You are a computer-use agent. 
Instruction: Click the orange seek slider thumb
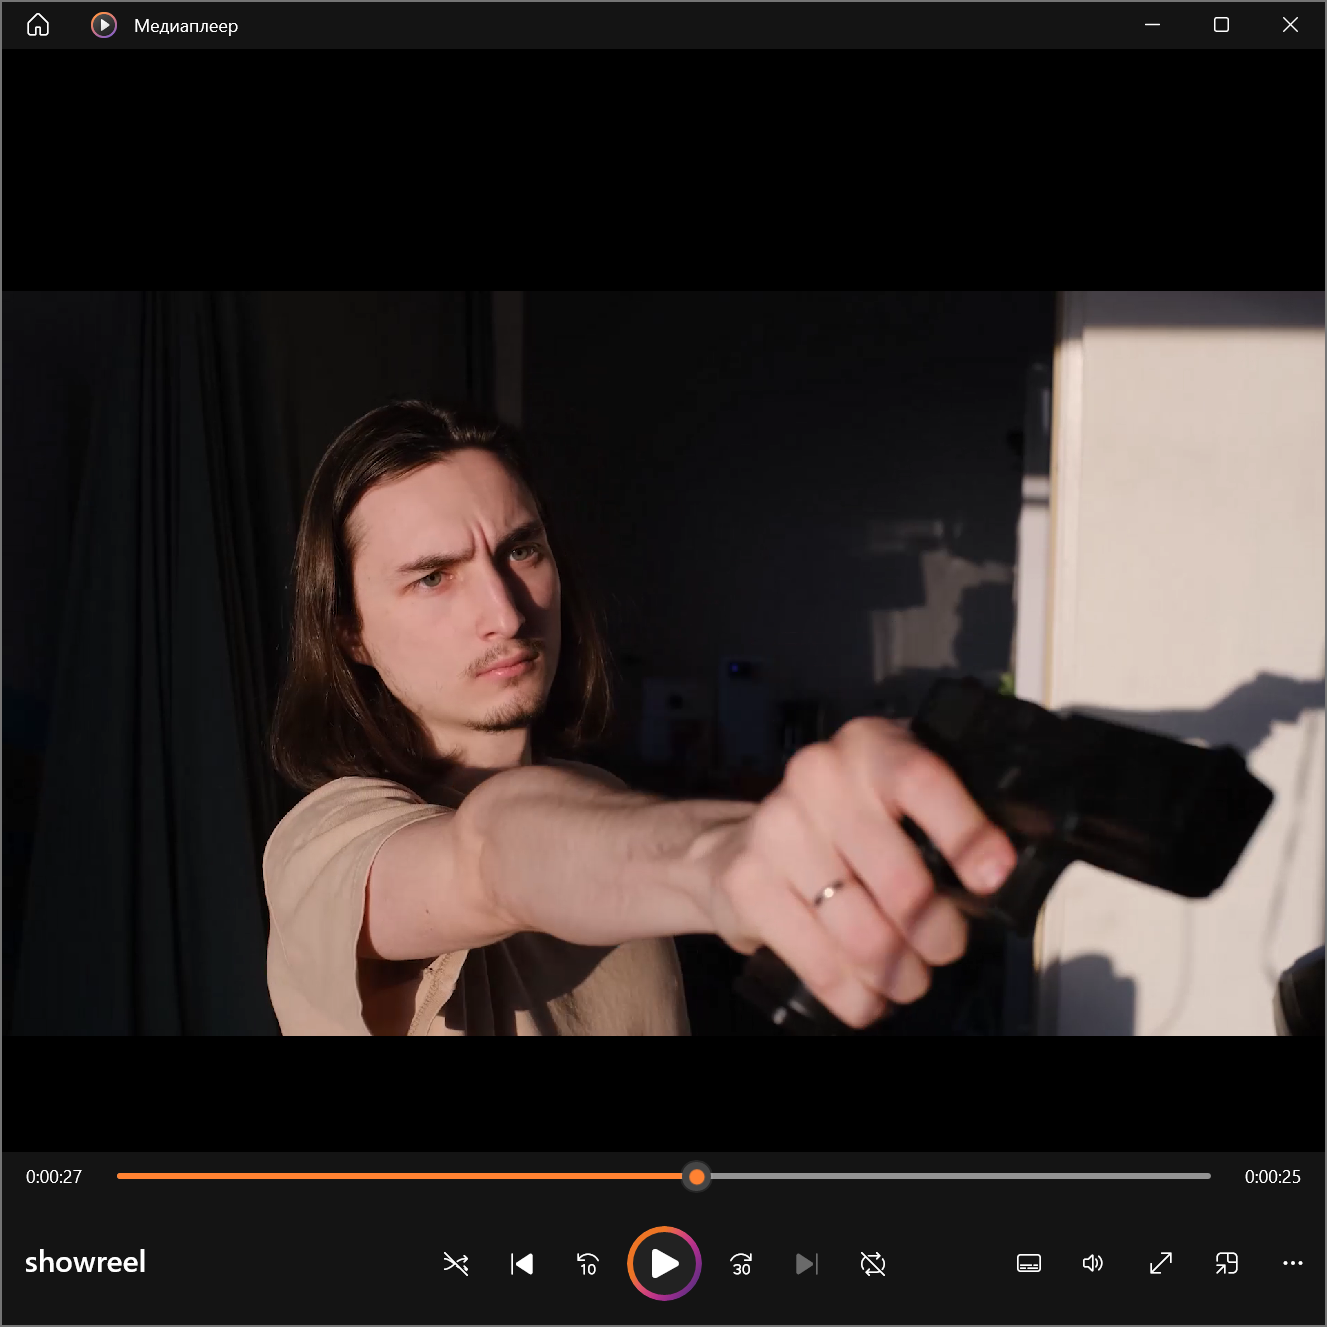[697, 1177]
